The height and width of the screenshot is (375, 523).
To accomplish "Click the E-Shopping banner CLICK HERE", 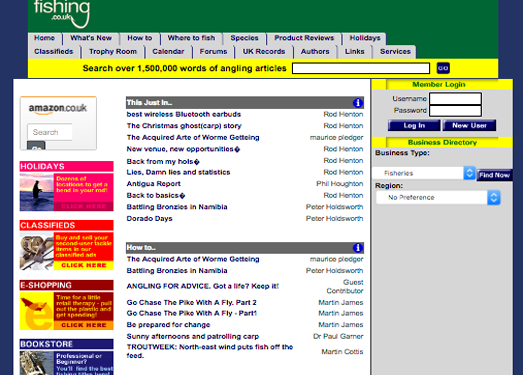I will point(84,325).
